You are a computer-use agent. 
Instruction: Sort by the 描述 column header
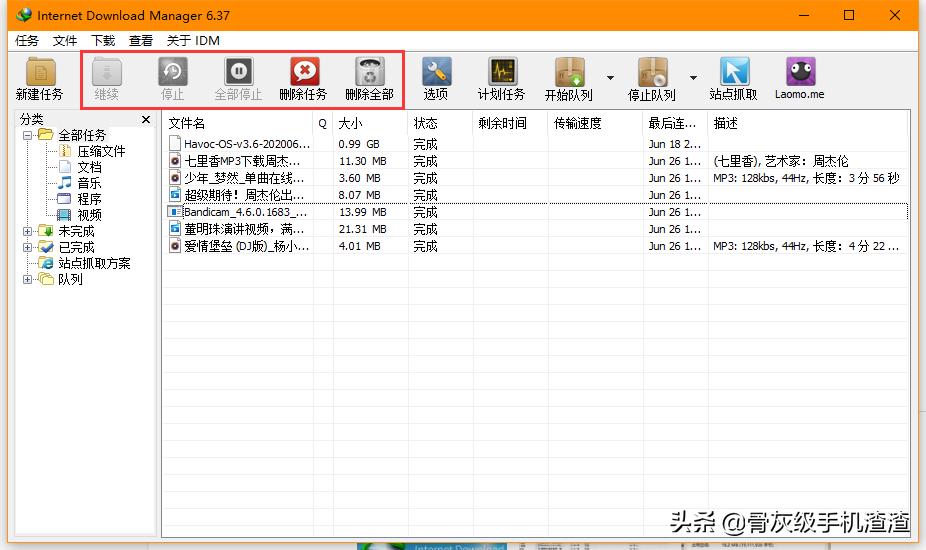[808, 123]
